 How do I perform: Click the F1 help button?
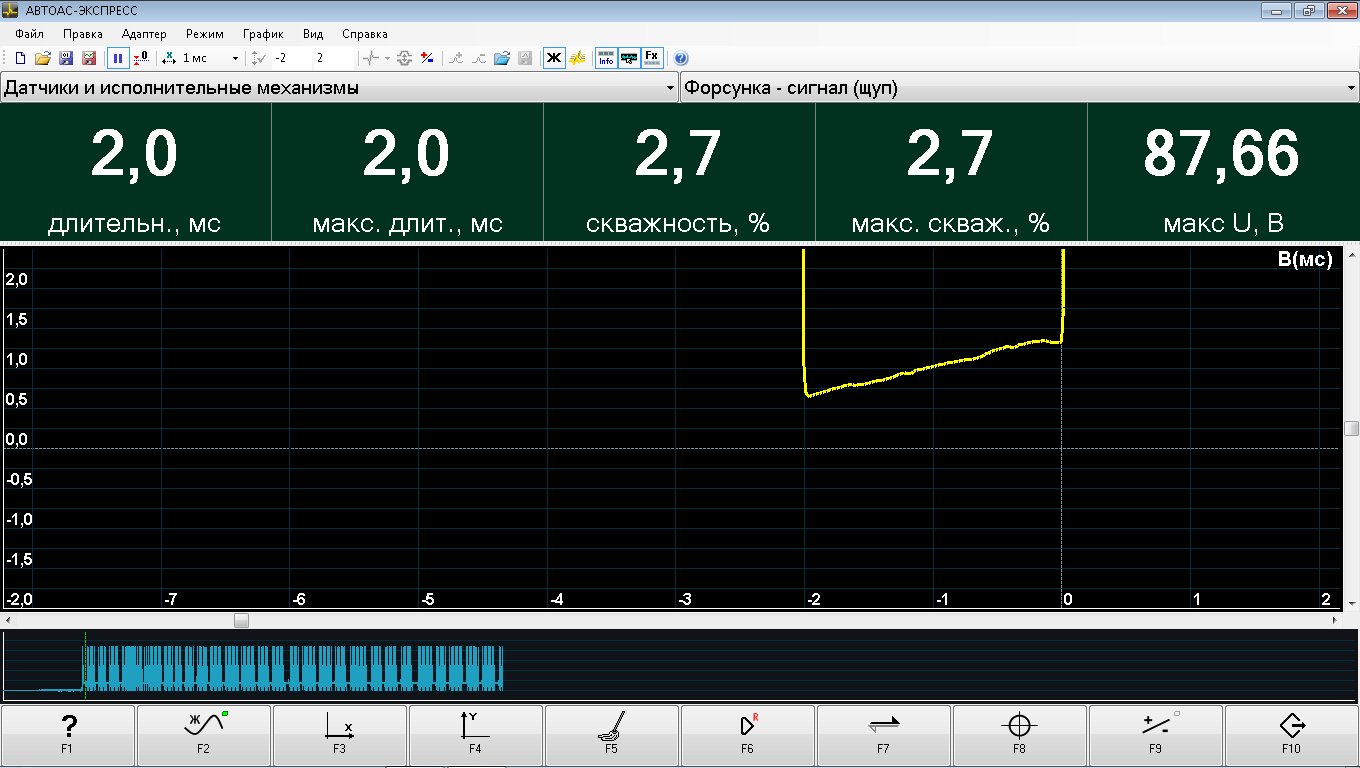coord(67,735)
